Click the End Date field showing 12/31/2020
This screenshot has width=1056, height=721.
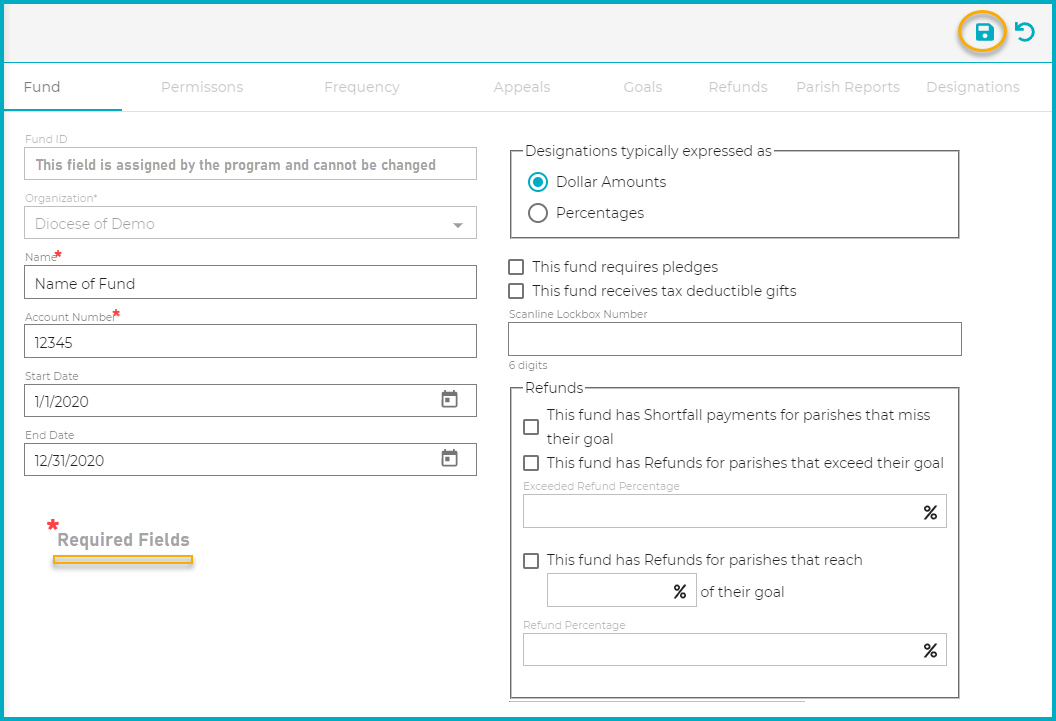click(x=251, y=460)
